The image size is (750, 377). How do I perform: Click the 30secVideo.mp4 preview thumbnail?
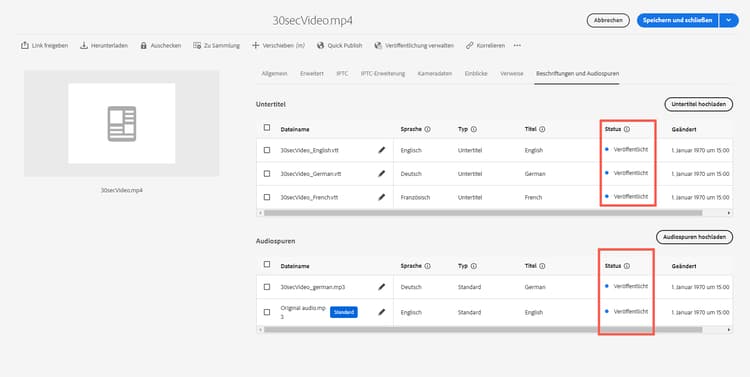(121, 123)
